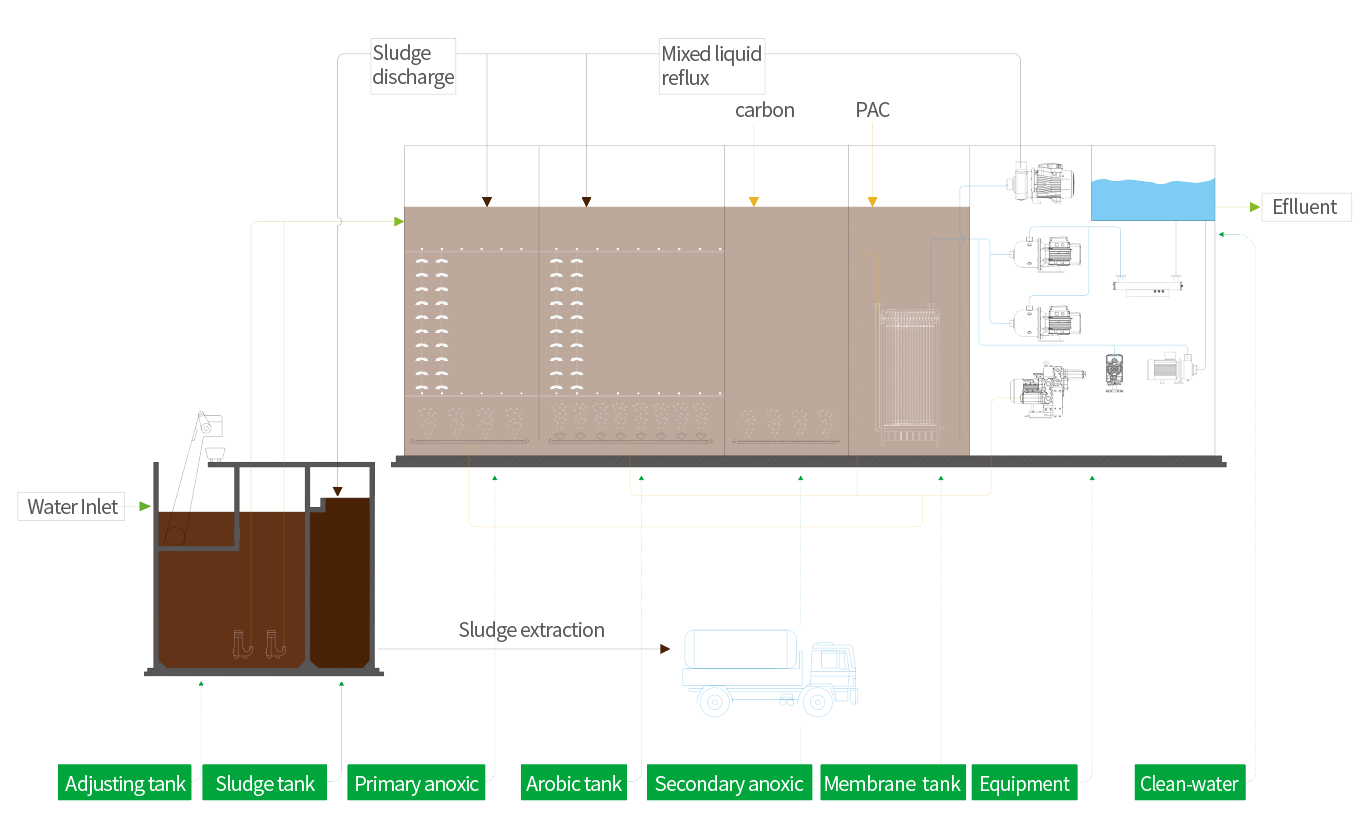This screenshot has height=836, width=1371.
Task: Click the brown arrow dropping into the sludge tank
Action: 338,492
